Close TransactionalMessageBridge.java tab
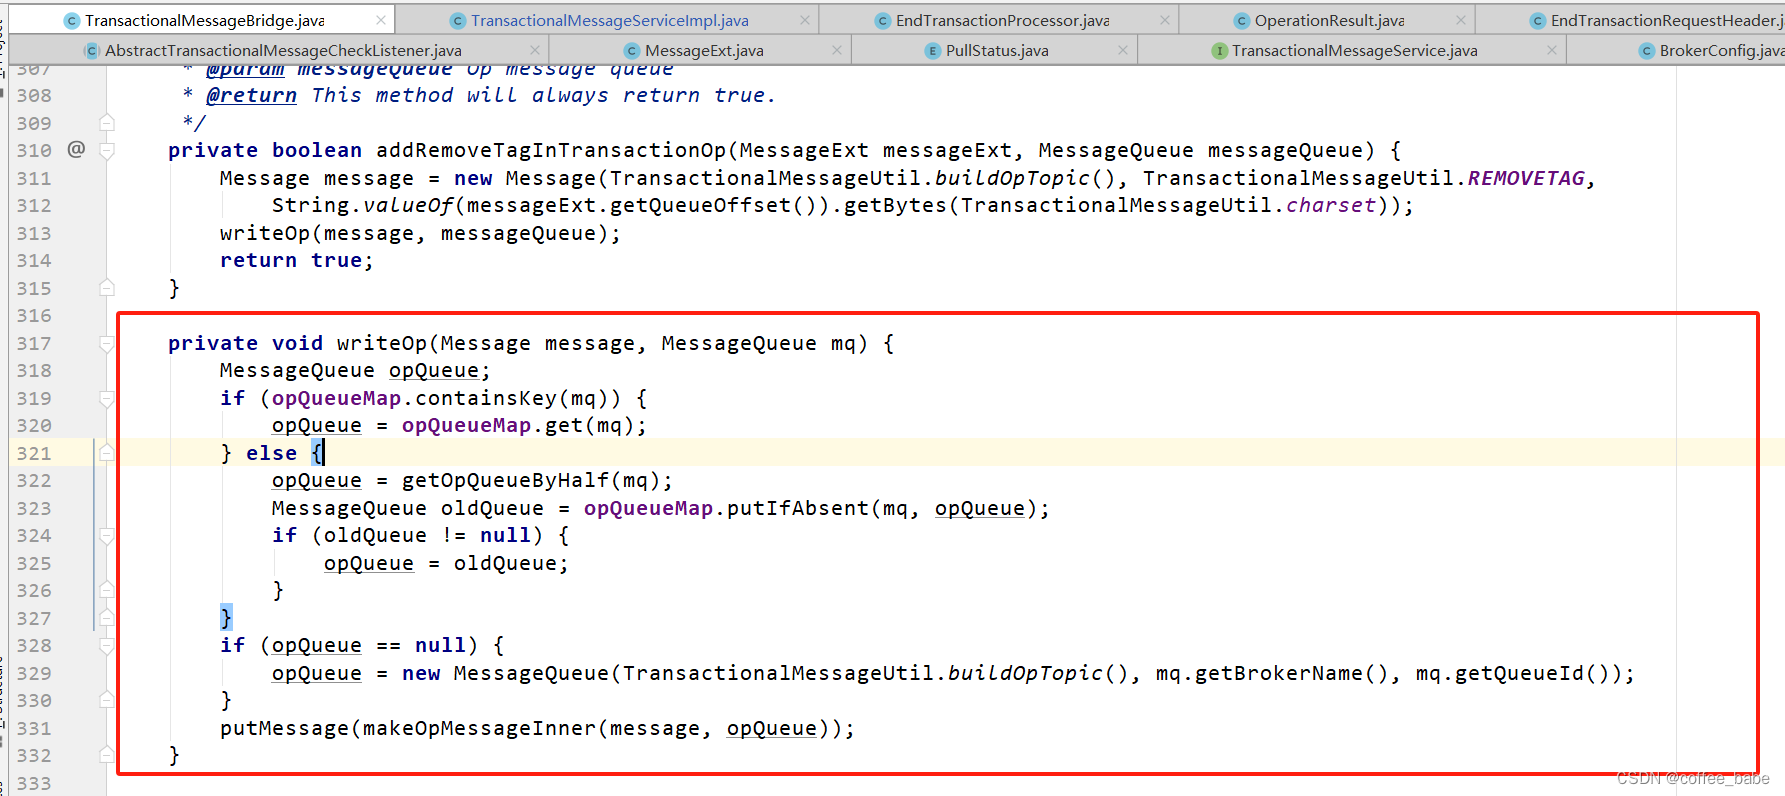Image resolution: width=1785 pixels, height=796 pixels. tap(381, 20)
